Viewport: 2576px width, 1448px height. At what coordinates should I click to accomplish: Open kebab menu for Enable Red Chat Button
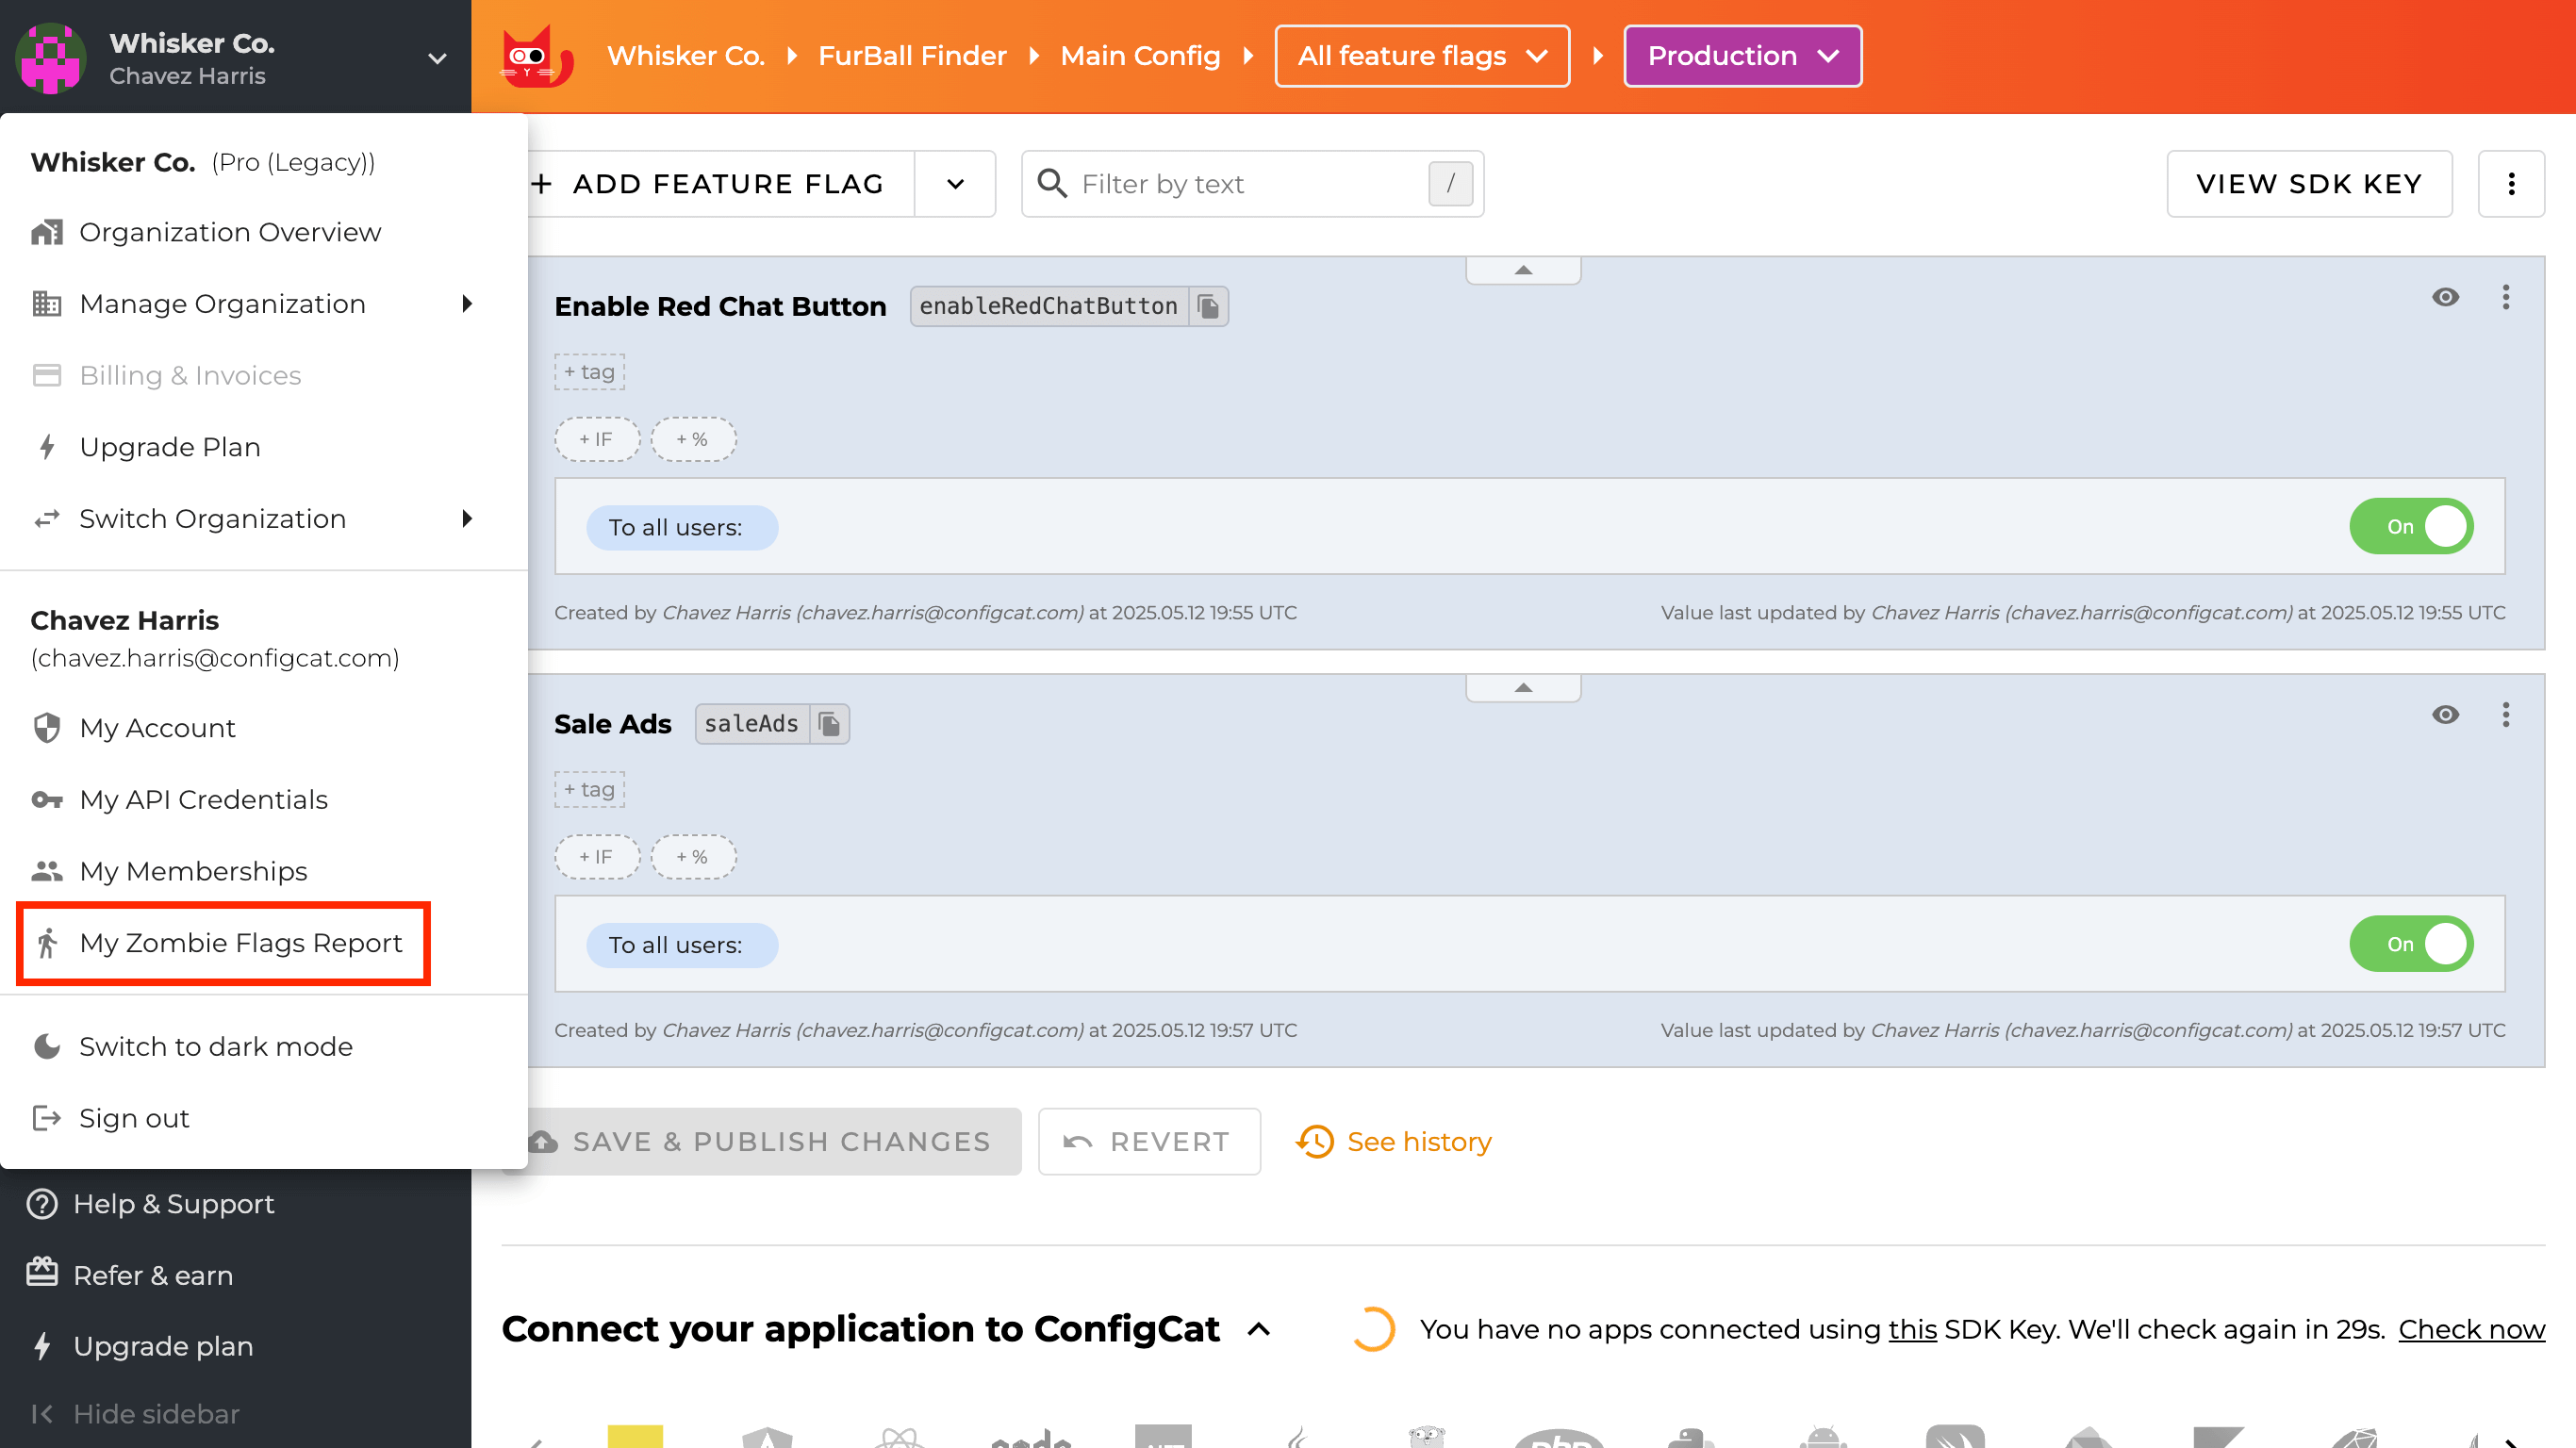point(2505,297)
